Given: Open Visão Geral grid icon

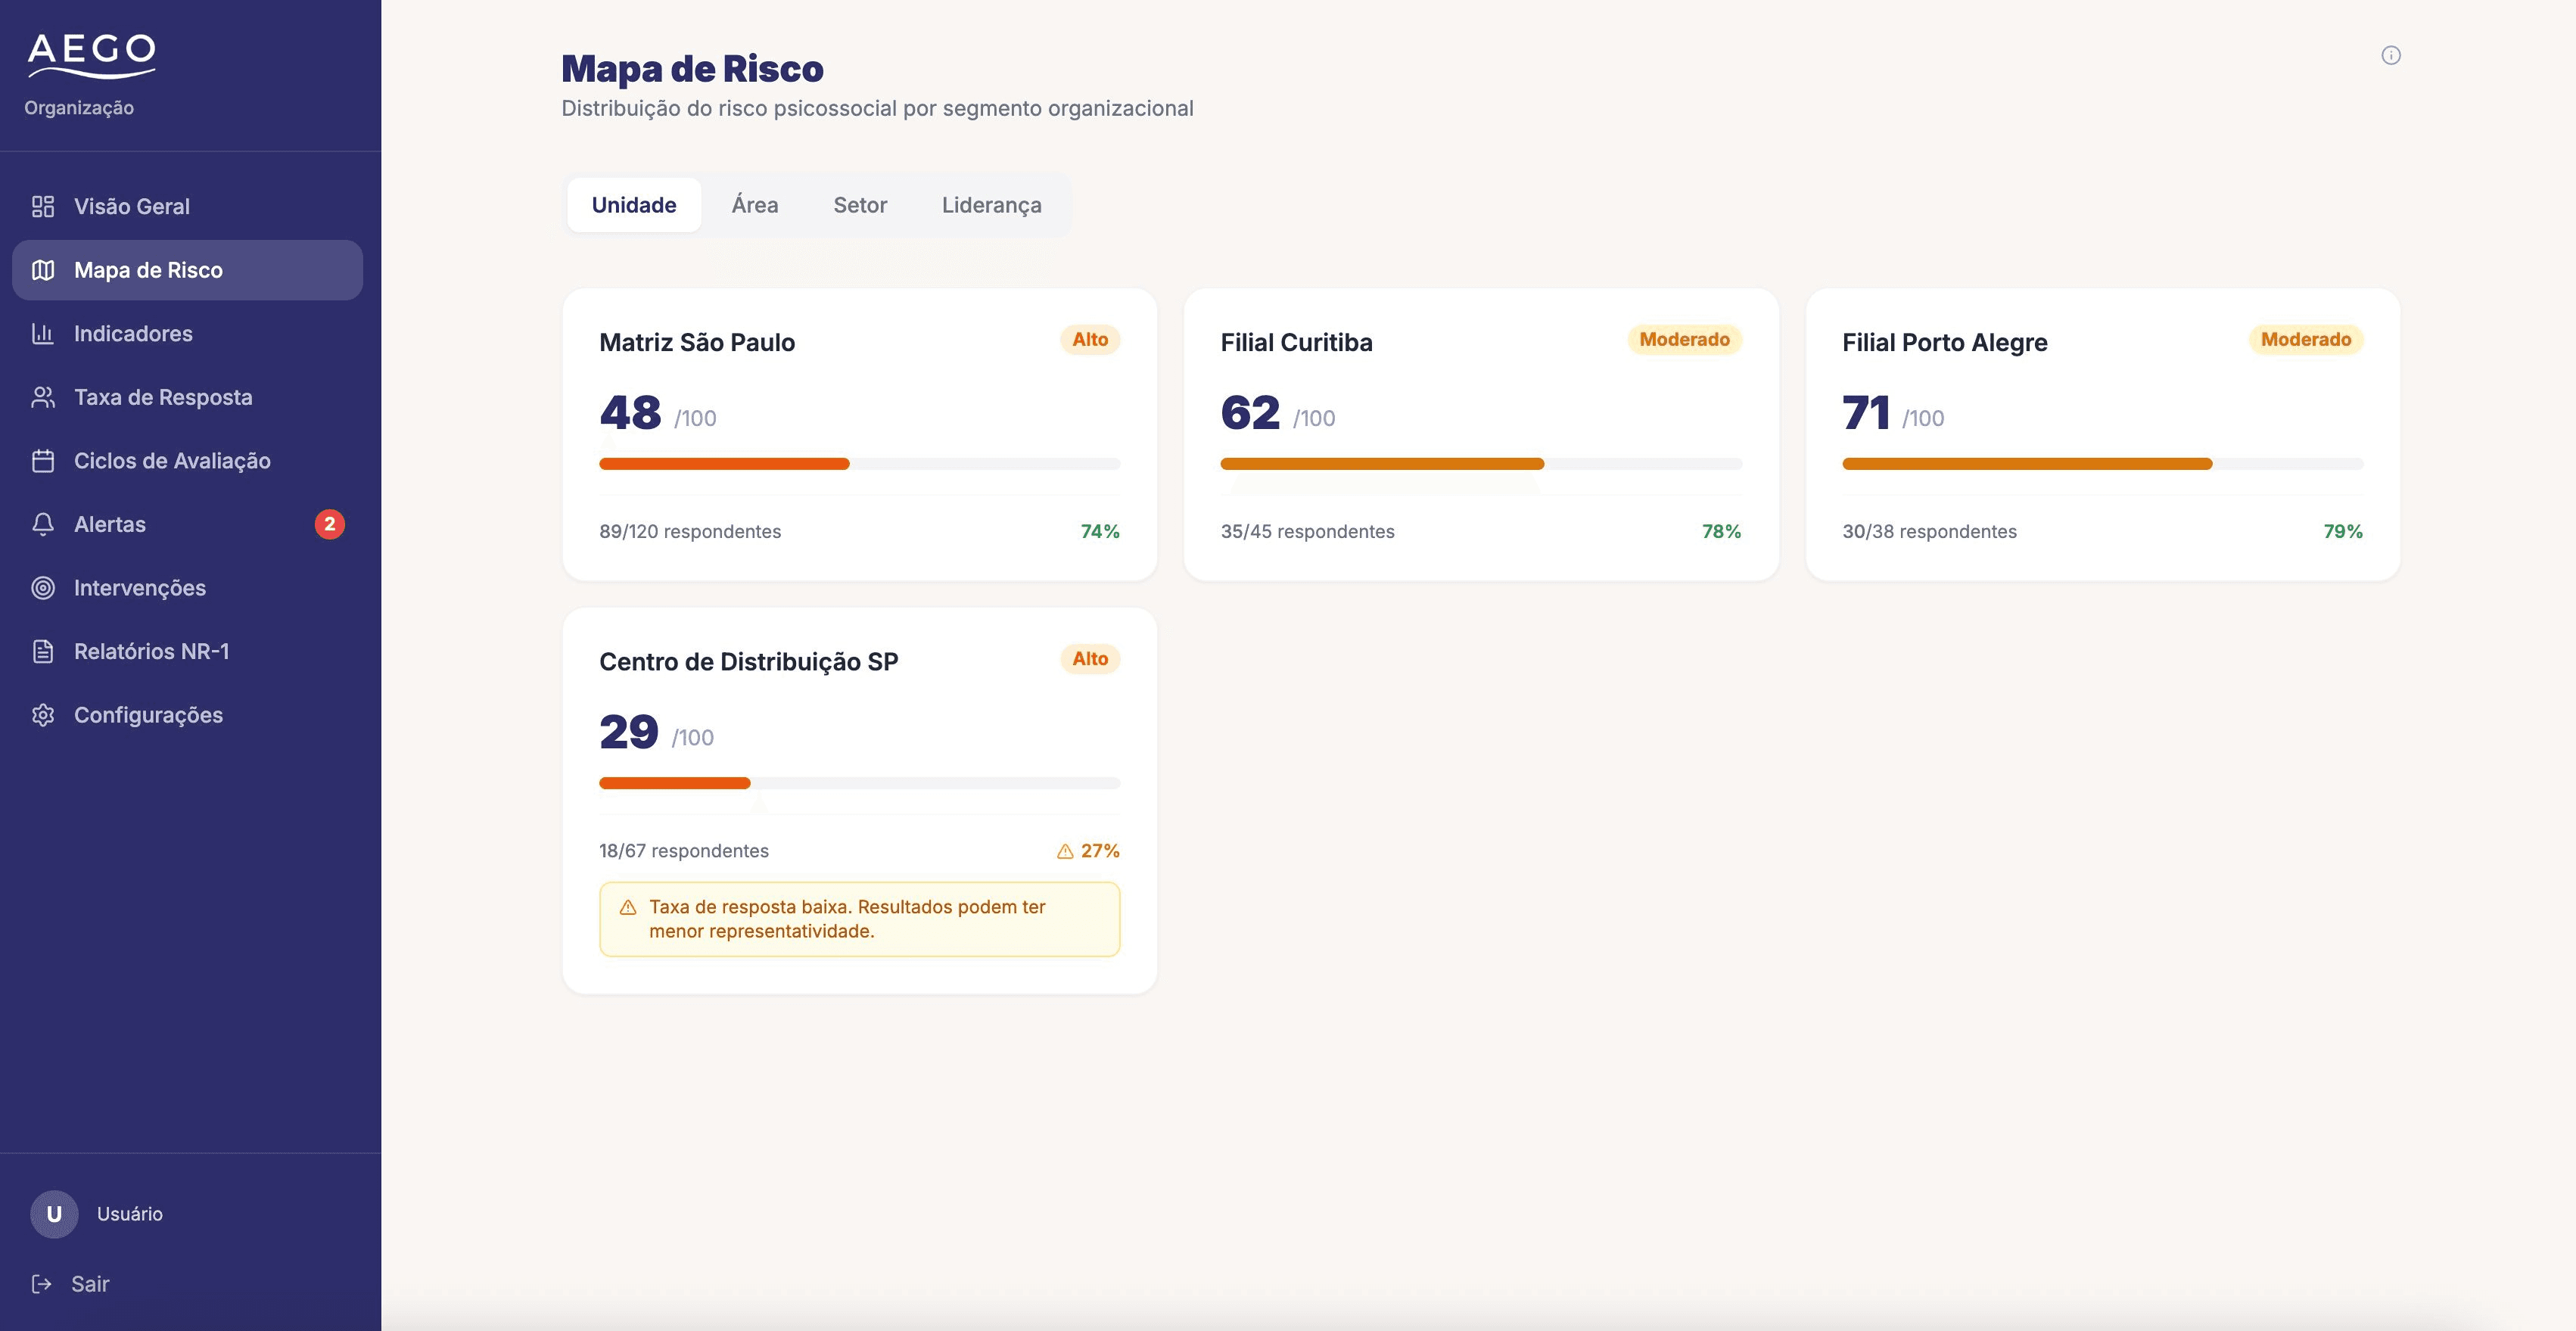Looking at the screenshot, I should (x=42, y=206).
